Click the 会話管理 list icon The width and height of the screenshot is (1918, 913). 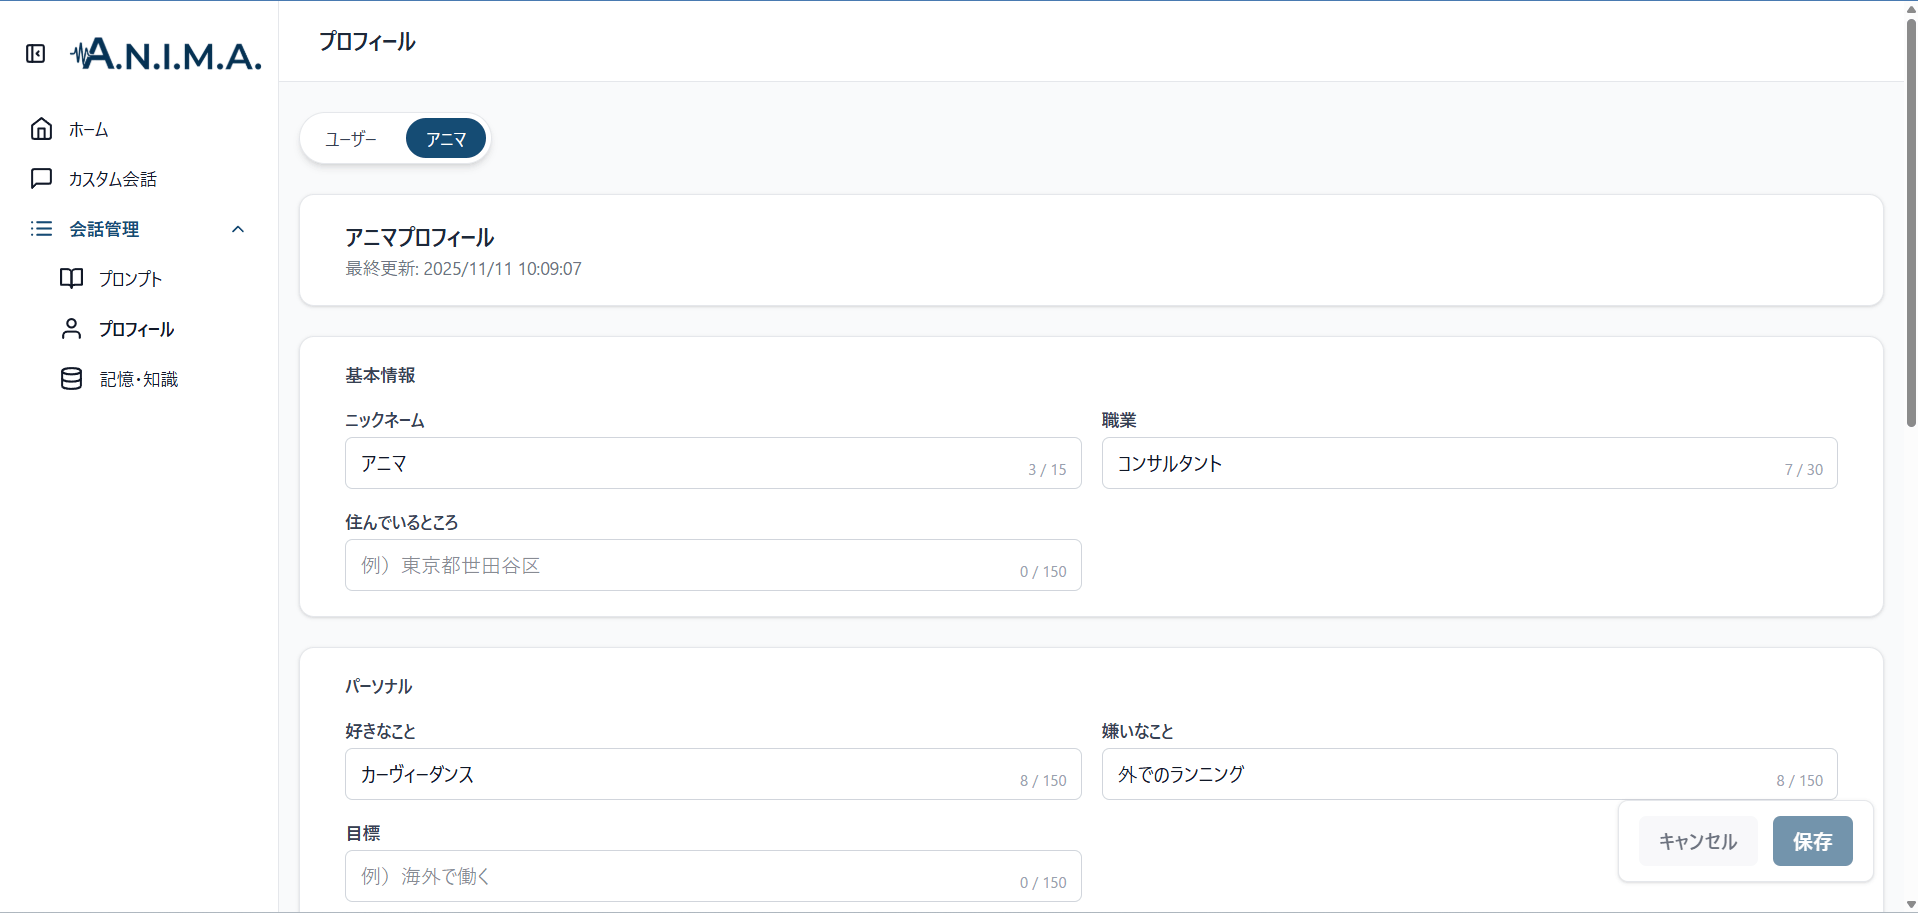point(41,229)
